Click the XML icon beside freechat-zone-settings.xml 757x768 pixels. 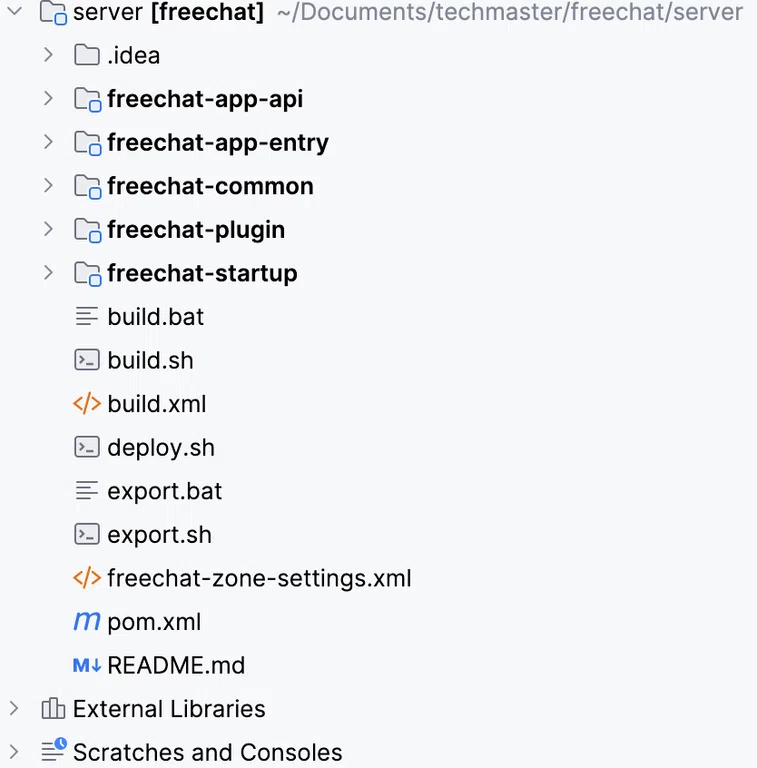87,578
